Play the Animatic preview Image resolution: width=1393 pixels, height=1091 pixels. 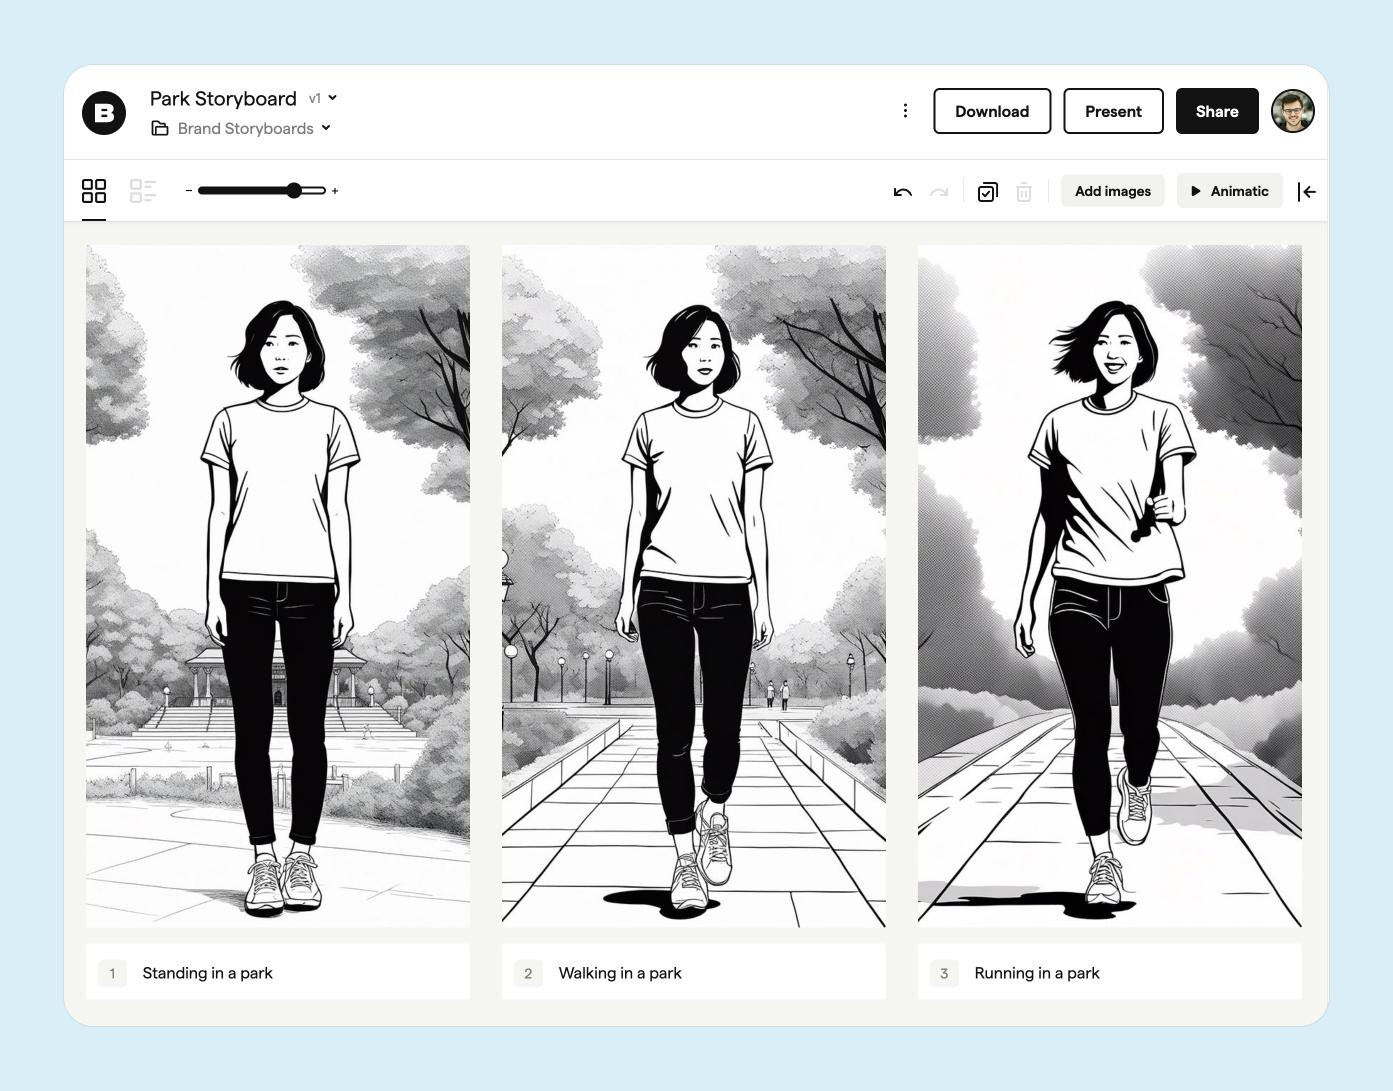tap(1229, 191)
